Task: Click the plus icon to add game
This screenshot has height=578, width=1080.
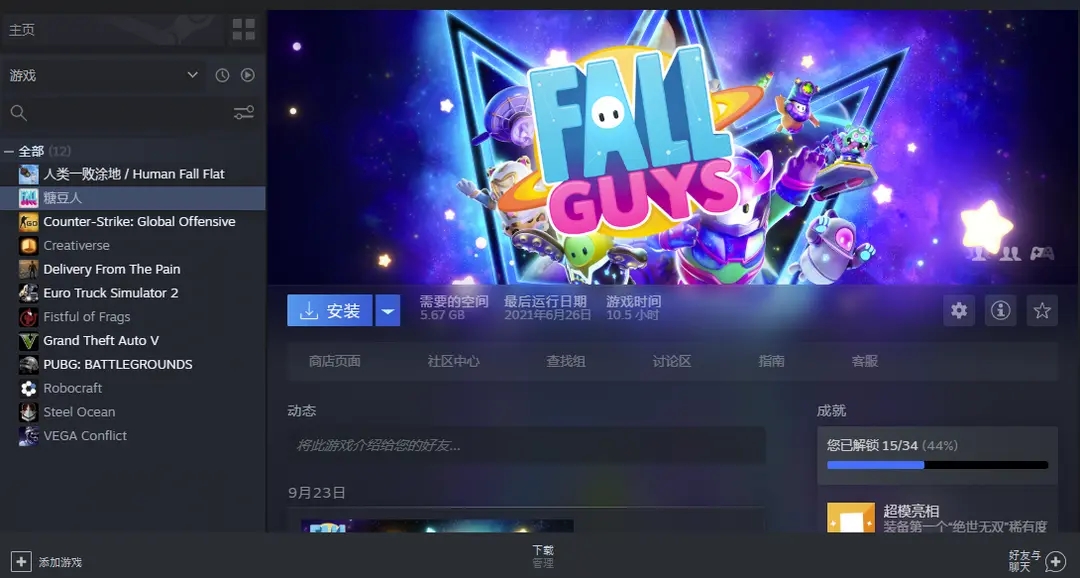Action: (21, 561)
